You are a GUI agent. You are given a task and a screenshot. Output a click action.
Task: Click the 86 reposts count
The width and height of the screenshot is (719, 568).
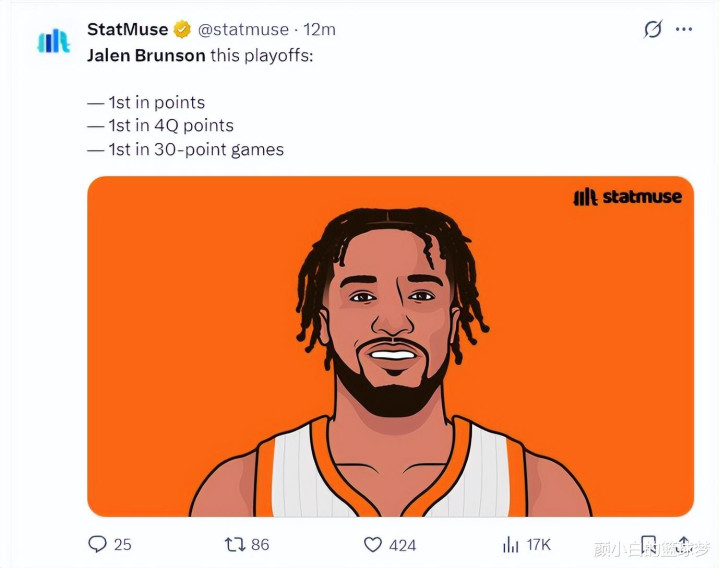(260, 544)
